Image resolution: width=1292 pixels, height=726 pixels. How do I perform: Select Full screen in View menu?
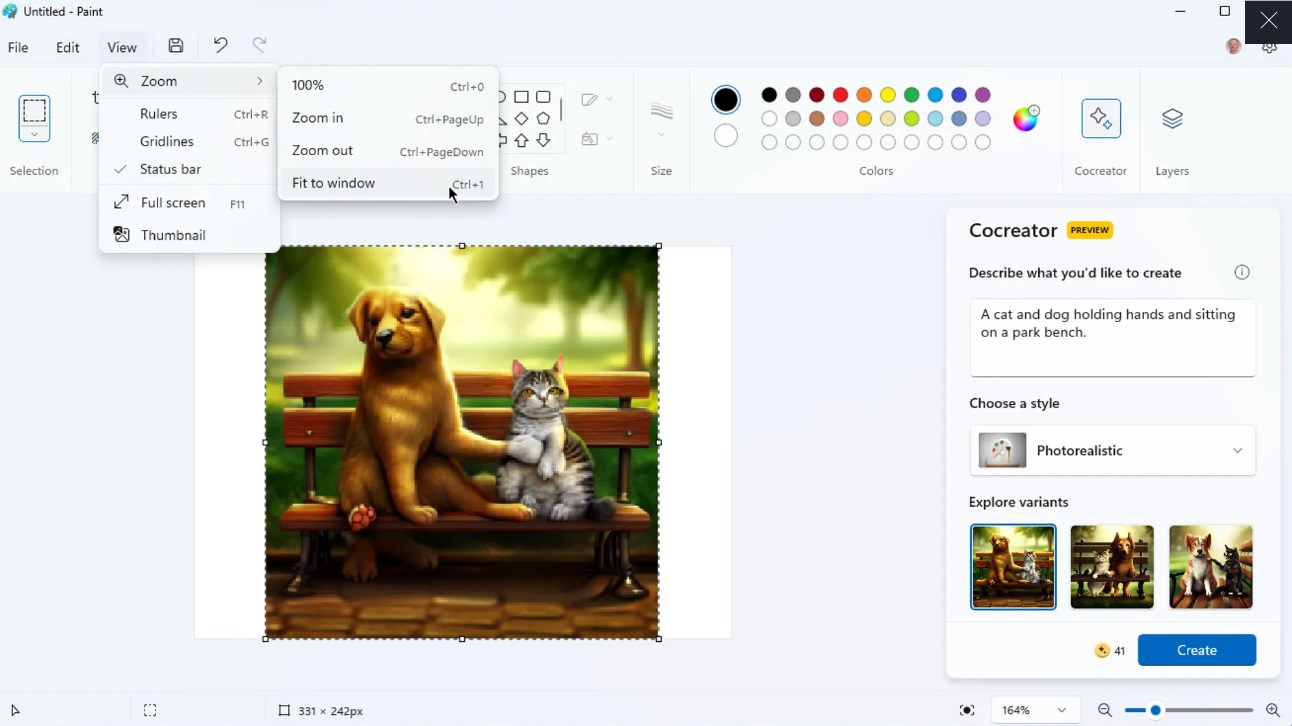point(189,203)
